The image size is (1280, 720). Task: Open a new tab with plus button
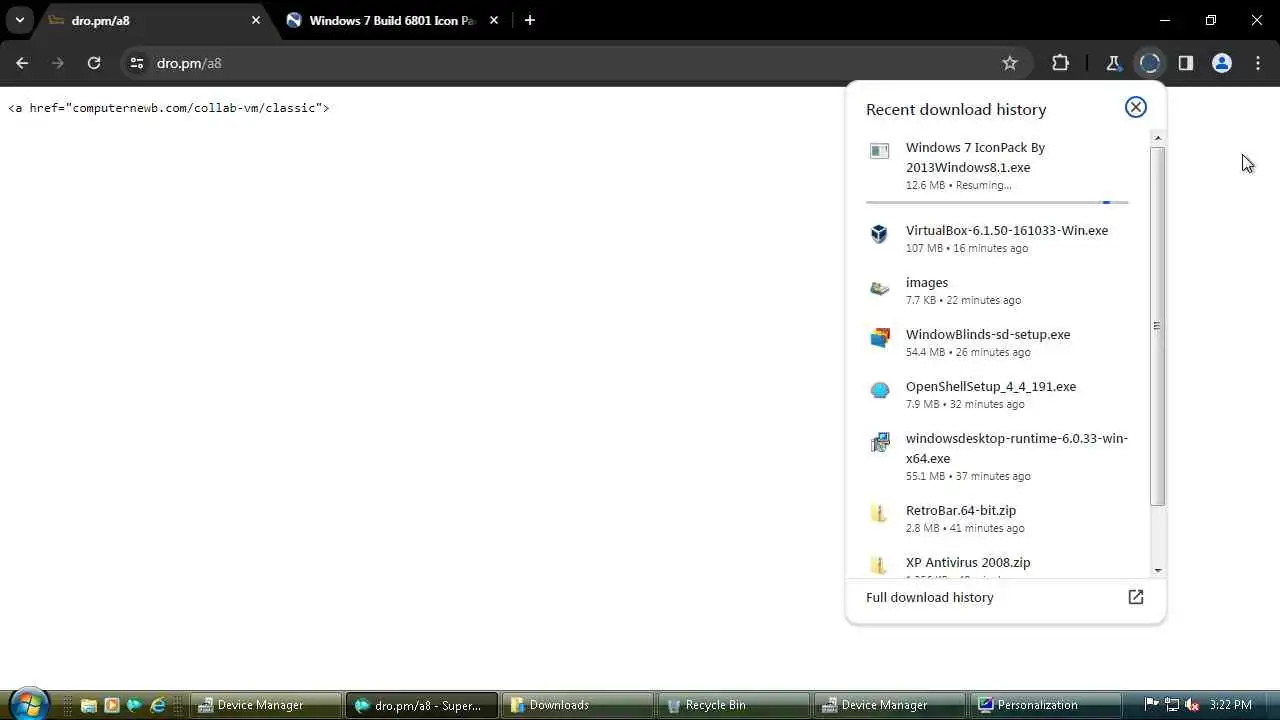[x=530, y=20]
